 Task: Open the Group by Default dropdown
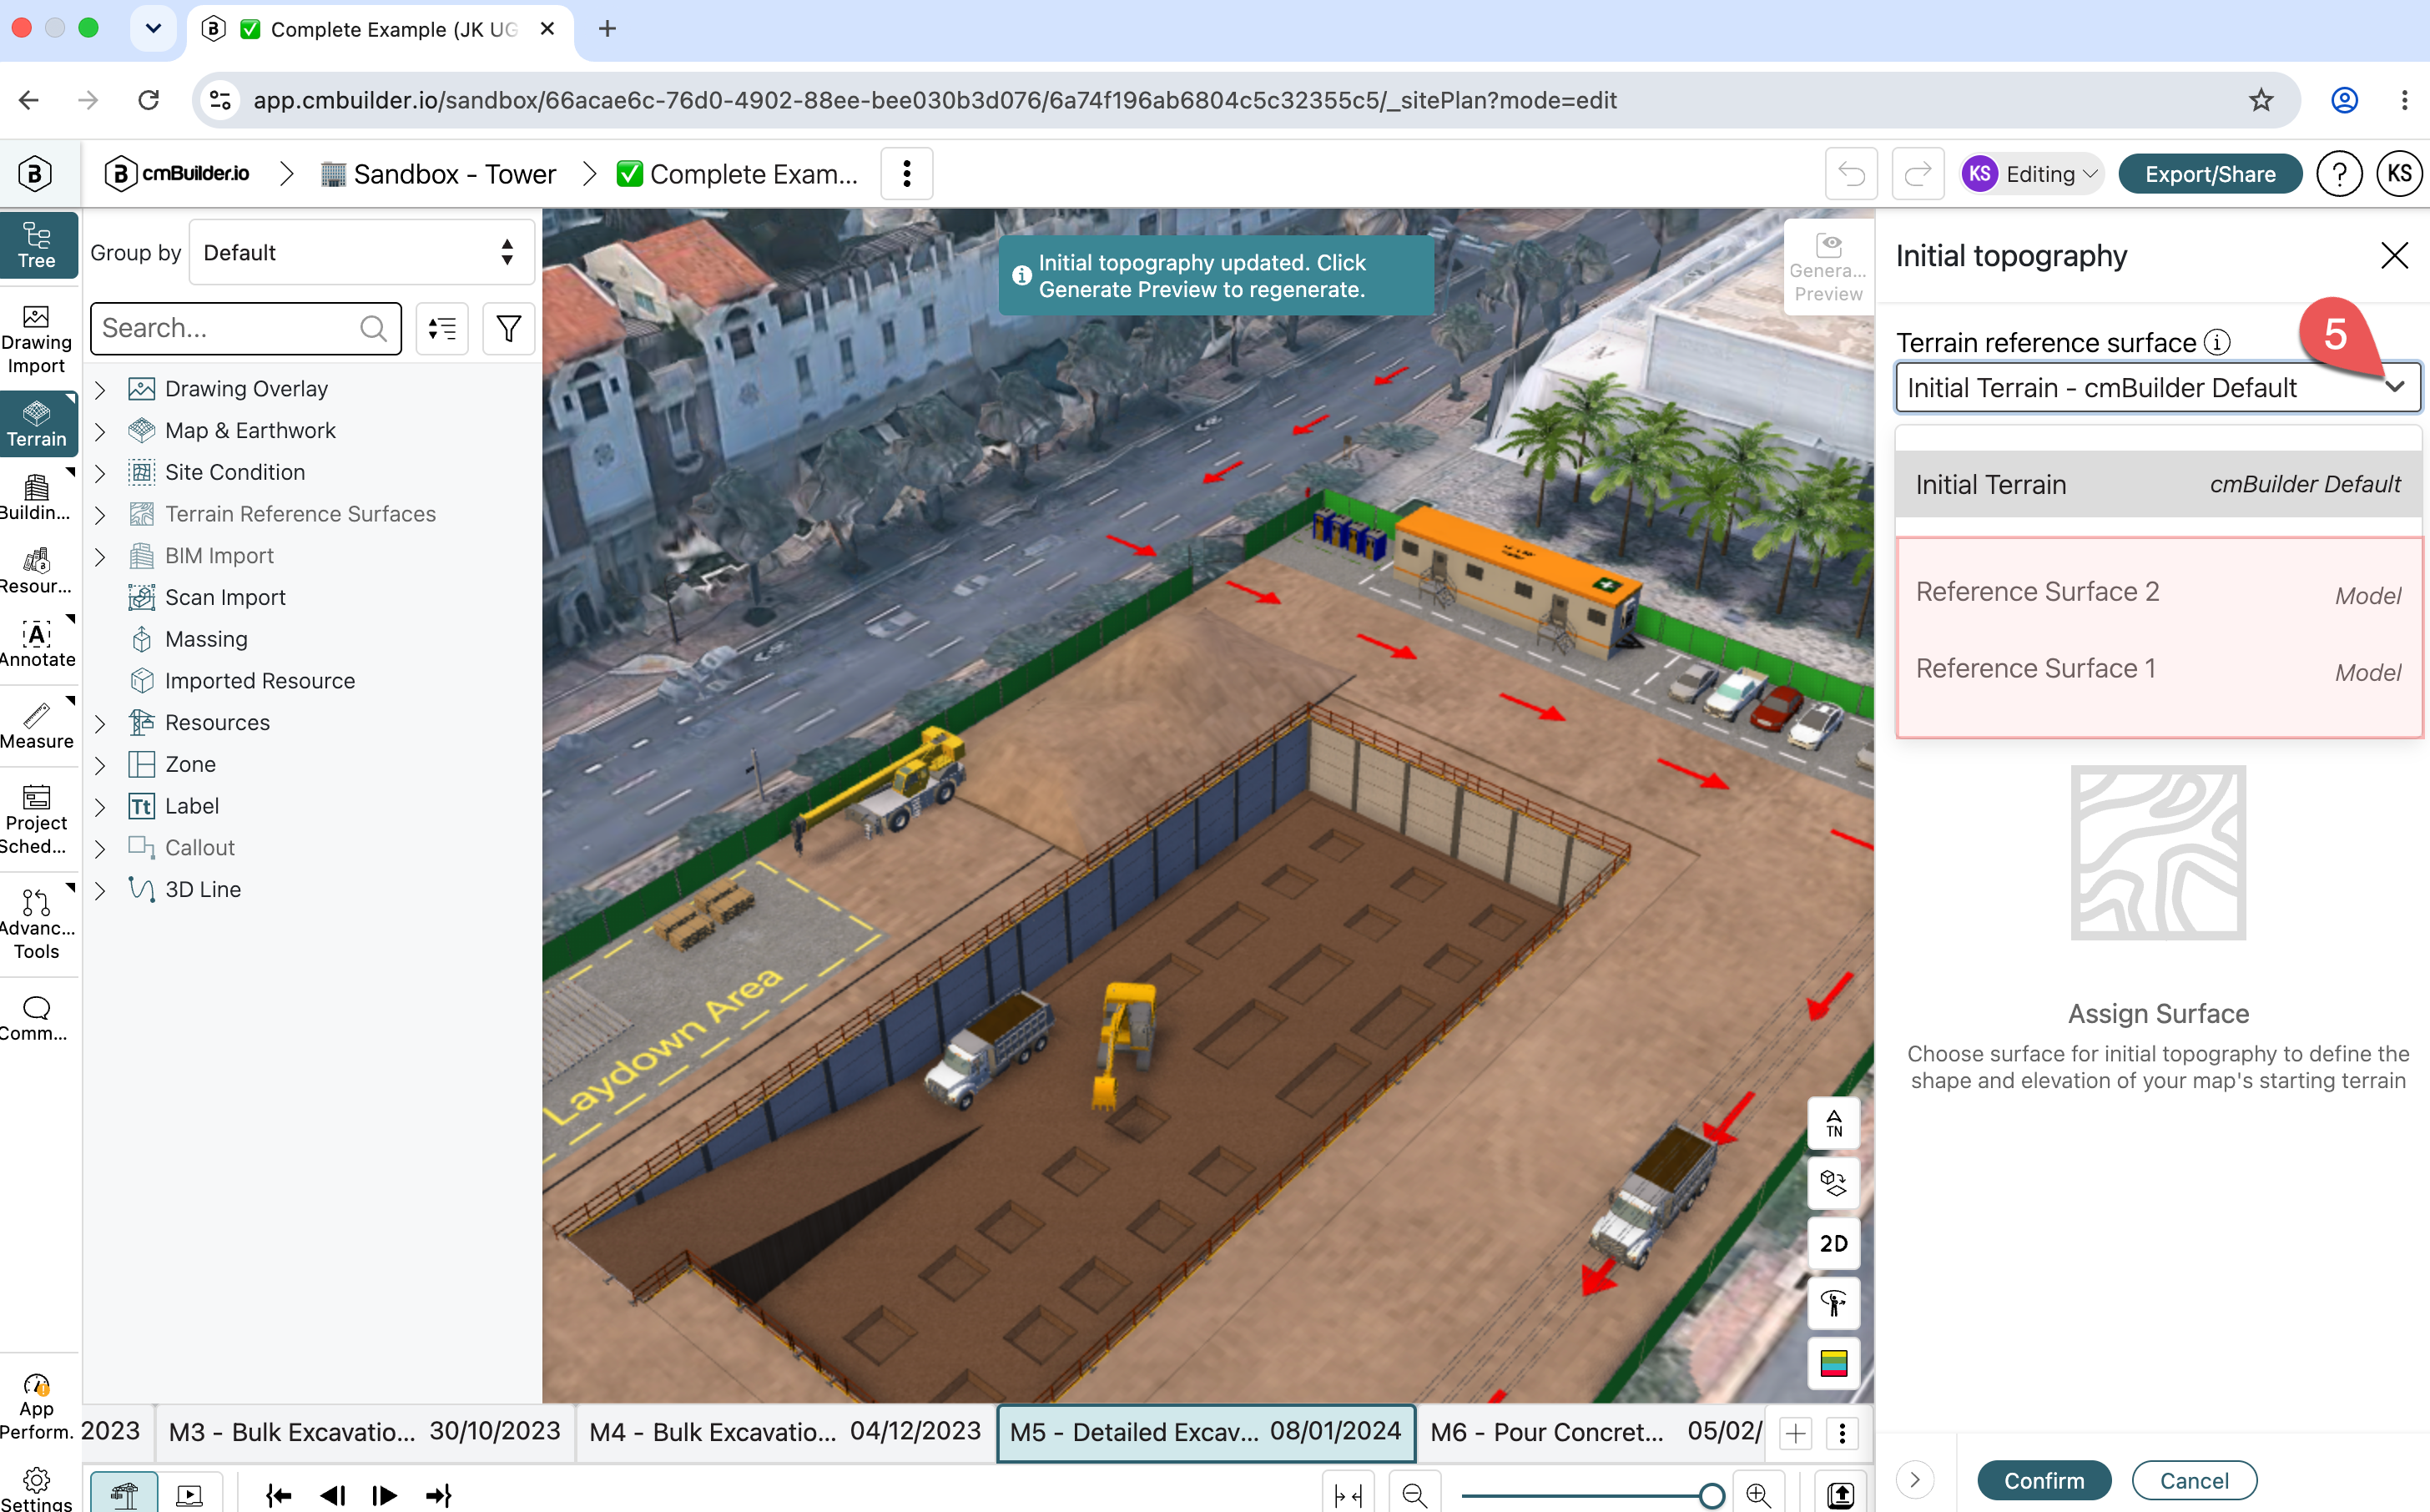point(361,253)
